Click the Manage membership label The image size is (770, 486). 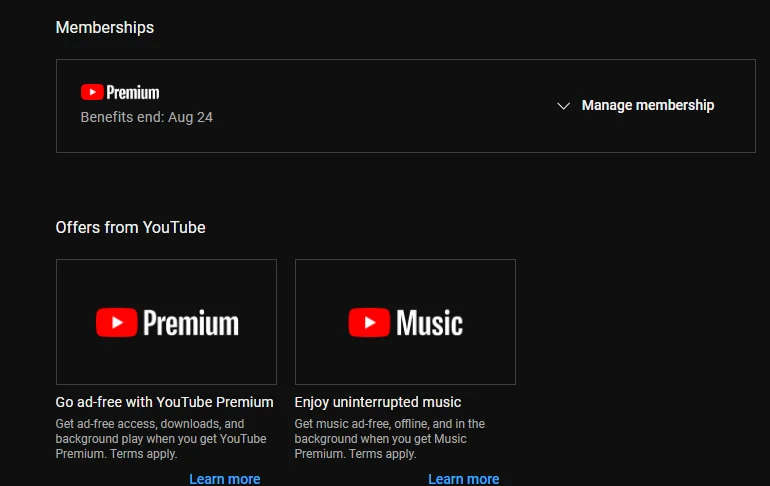coord(648,105)
